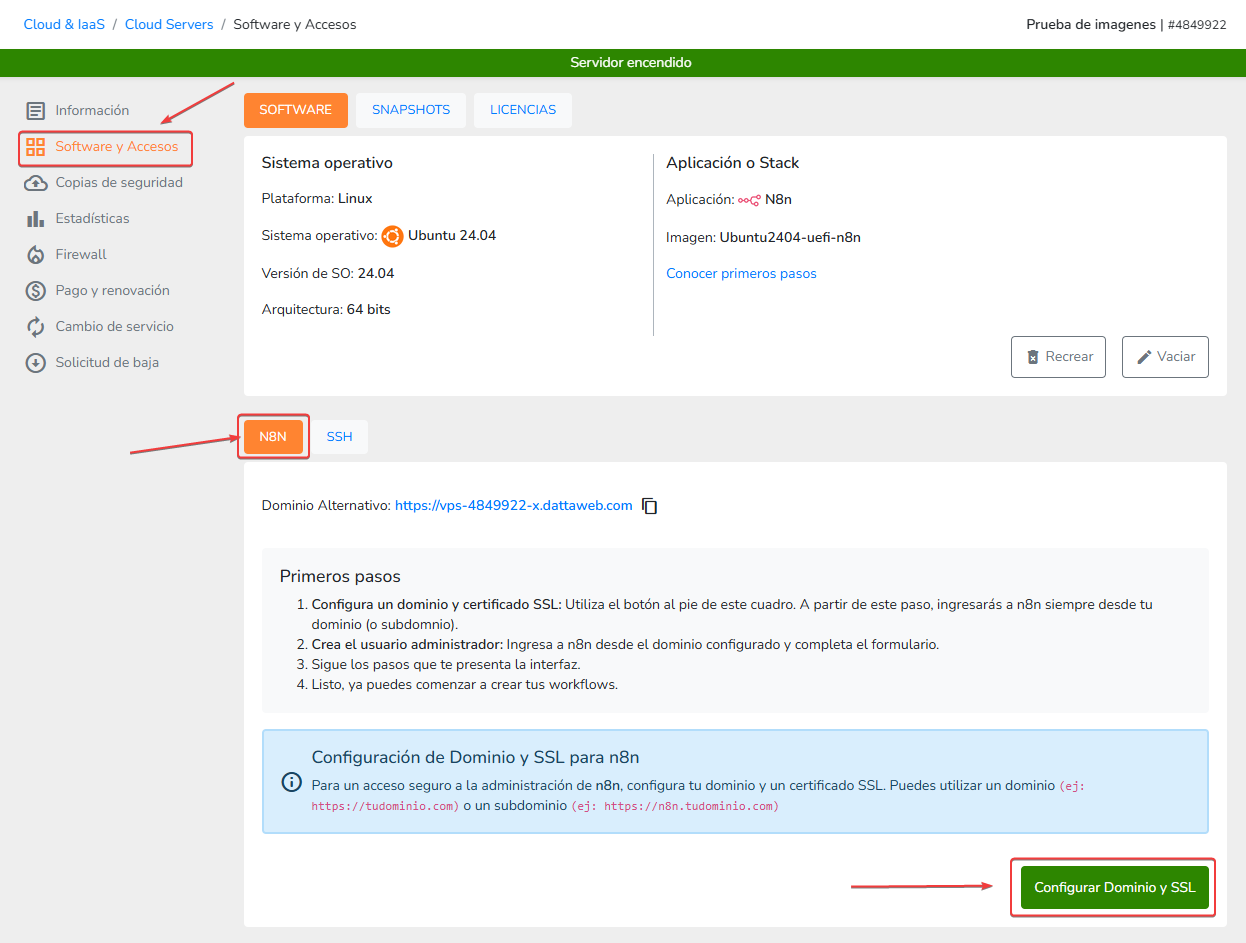Navigate to Cambio de servicio

[x=115, y=327]
